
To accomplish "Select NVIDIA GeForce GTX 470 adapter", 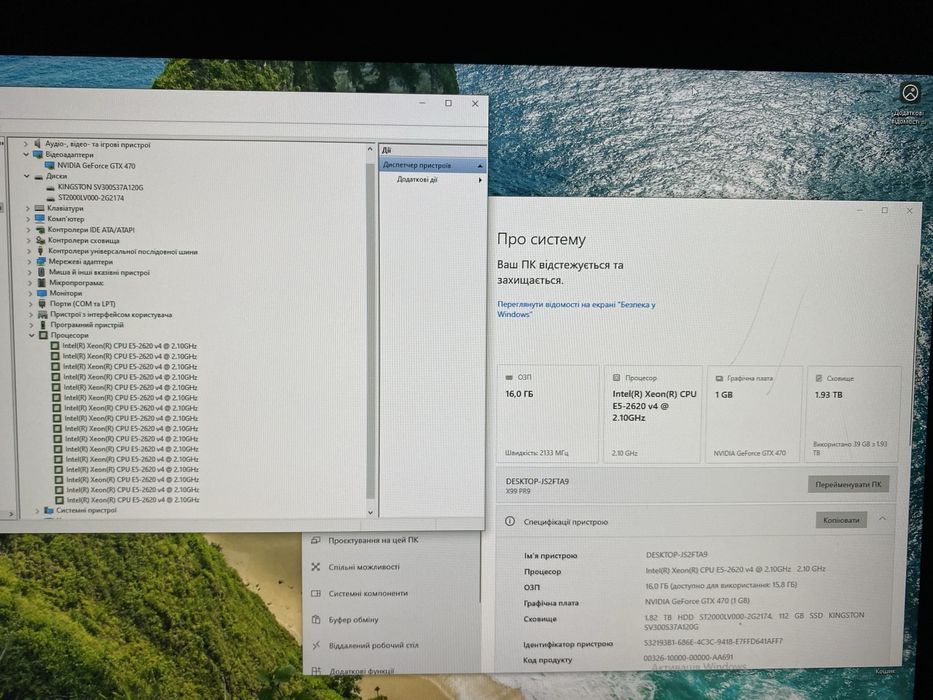I will pos(96,165).
